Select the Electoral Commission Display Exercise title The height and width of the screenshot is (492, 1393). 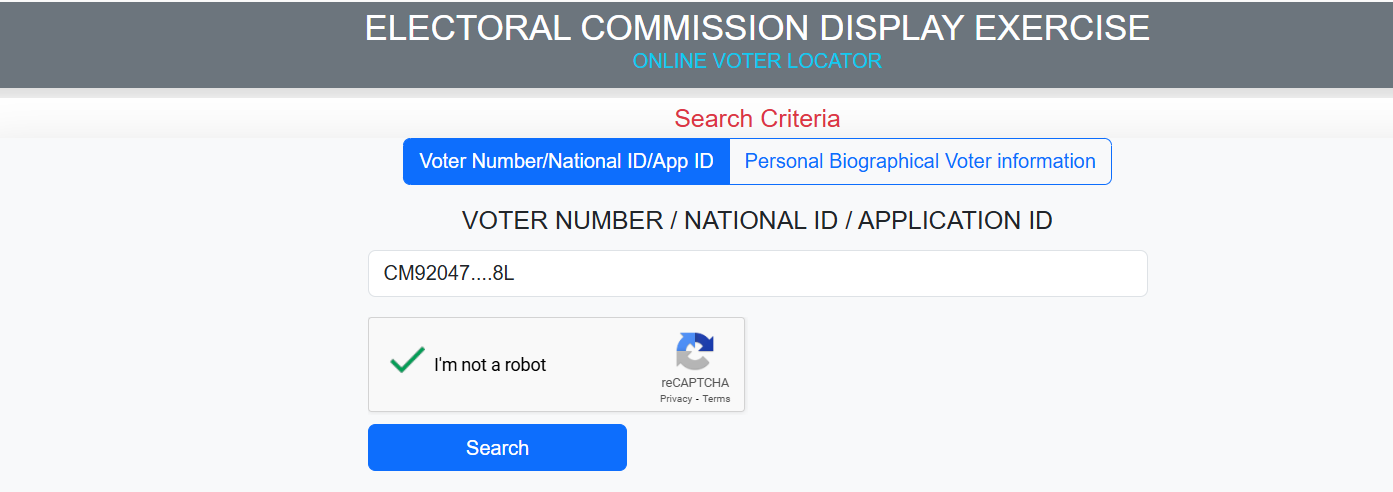[757, 28]
